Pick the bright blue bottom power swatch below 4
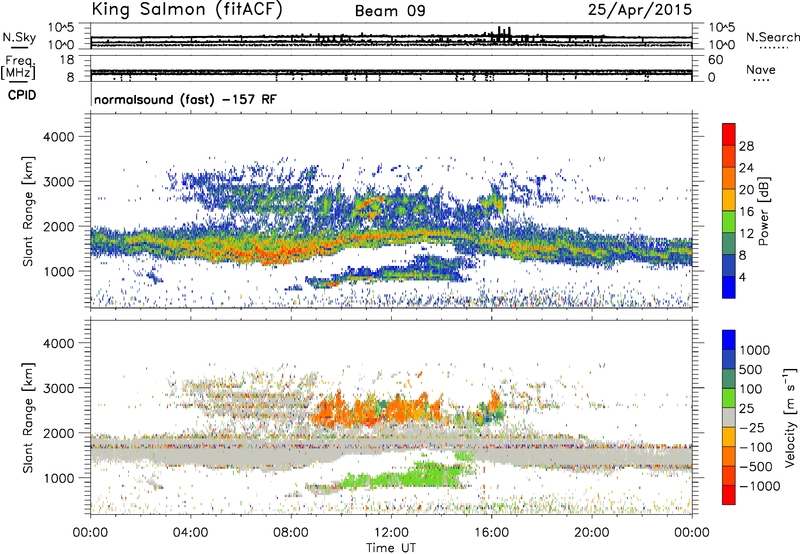This screenshot has height=554, width=800. pyautogui.click(x=729, y=288)
